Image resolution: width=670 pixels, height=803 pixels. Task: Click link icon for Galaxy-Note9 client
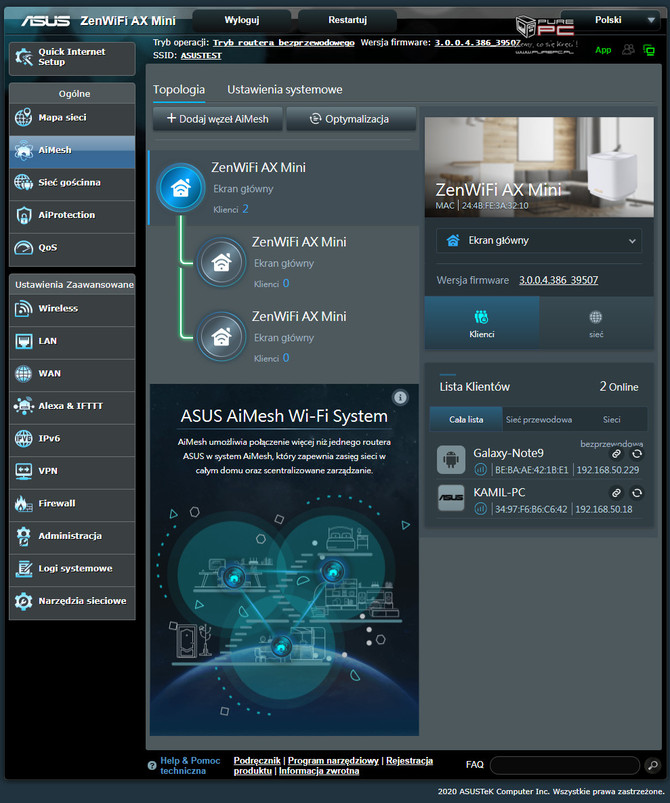(616, 454)
